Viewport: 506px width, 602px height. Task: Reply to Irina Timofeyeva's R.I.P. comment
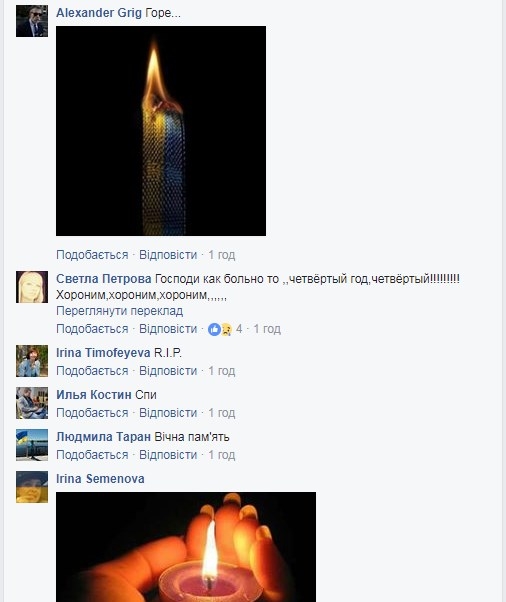(x=168, y=371)
